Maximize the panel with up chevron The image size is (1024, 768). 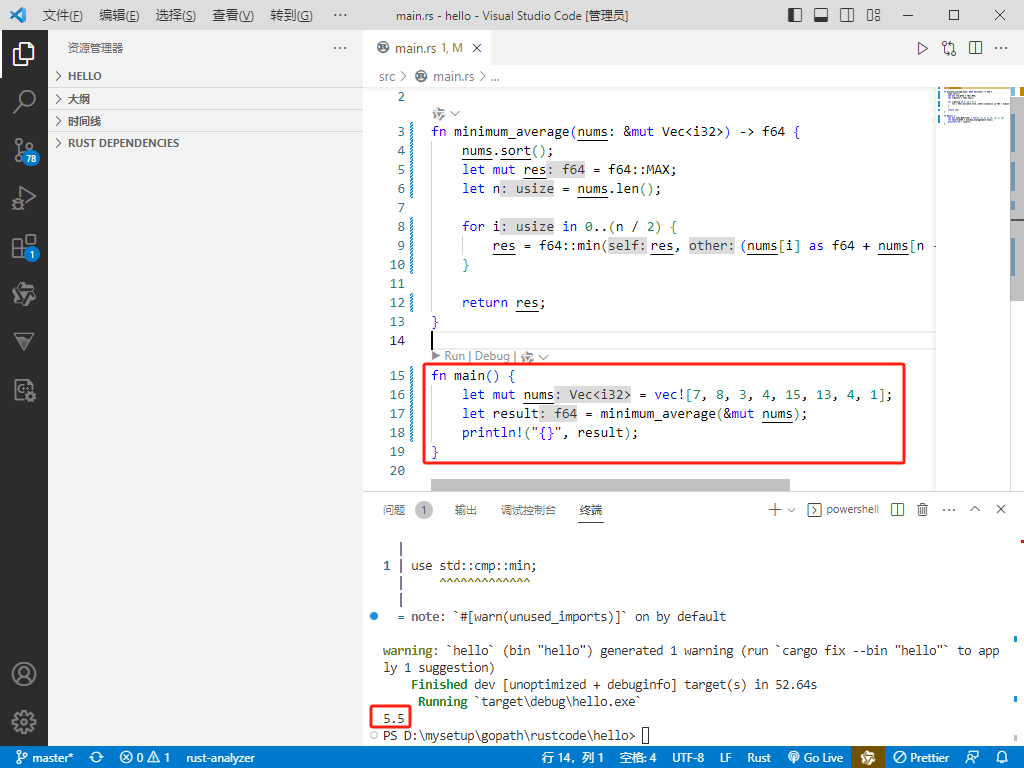975,509
